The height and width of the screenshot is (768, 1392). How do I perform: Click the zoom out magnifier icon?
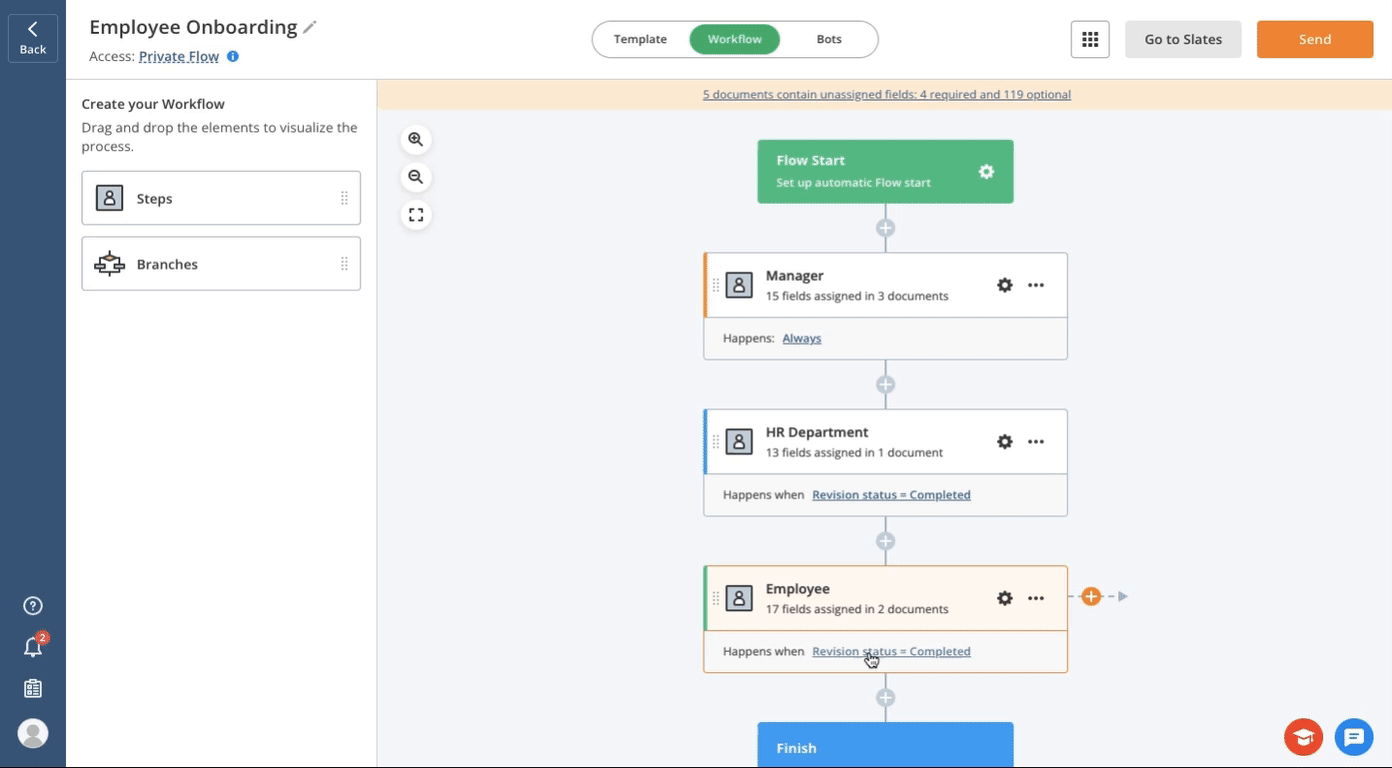tap(416, 177)
